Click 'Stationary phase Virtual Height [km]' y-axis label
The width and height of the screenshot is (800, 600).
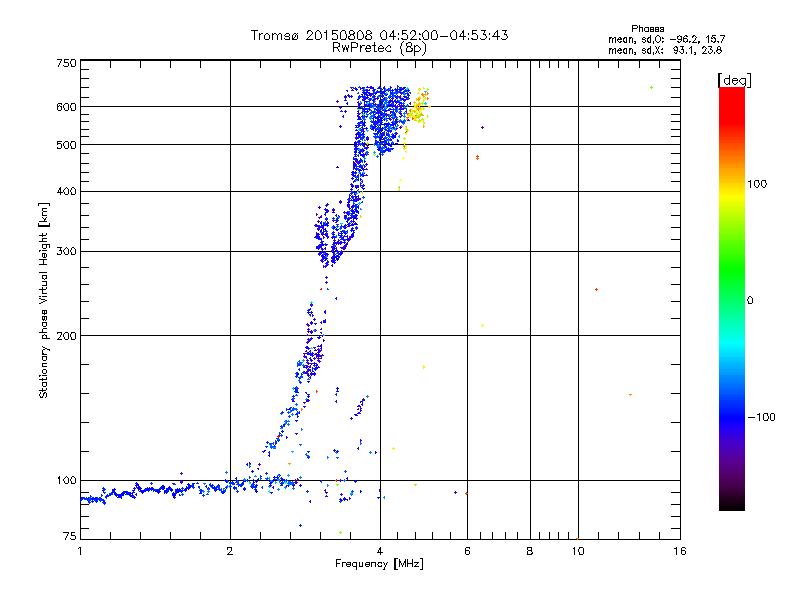pyautogui.click(x=43, y=300)
